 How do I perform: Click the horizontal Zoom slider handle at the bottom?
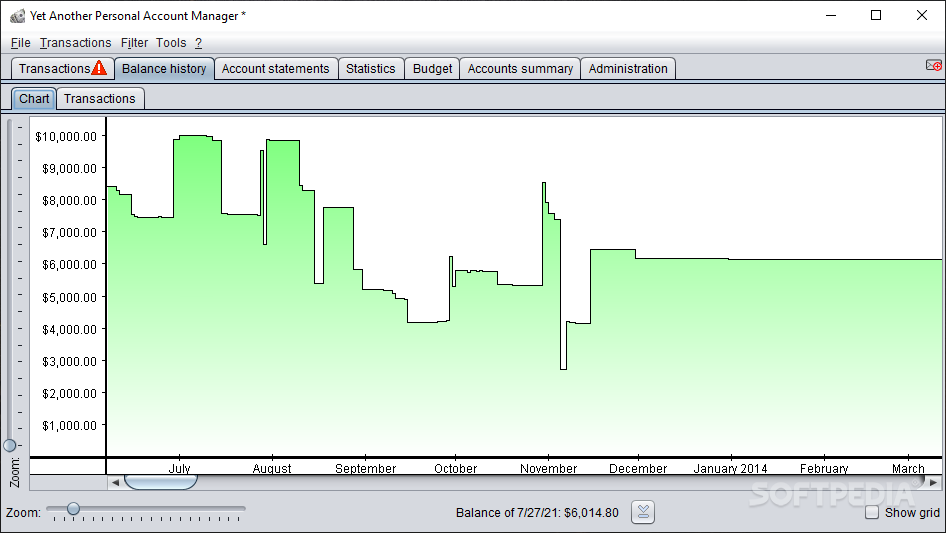point(73,508)
